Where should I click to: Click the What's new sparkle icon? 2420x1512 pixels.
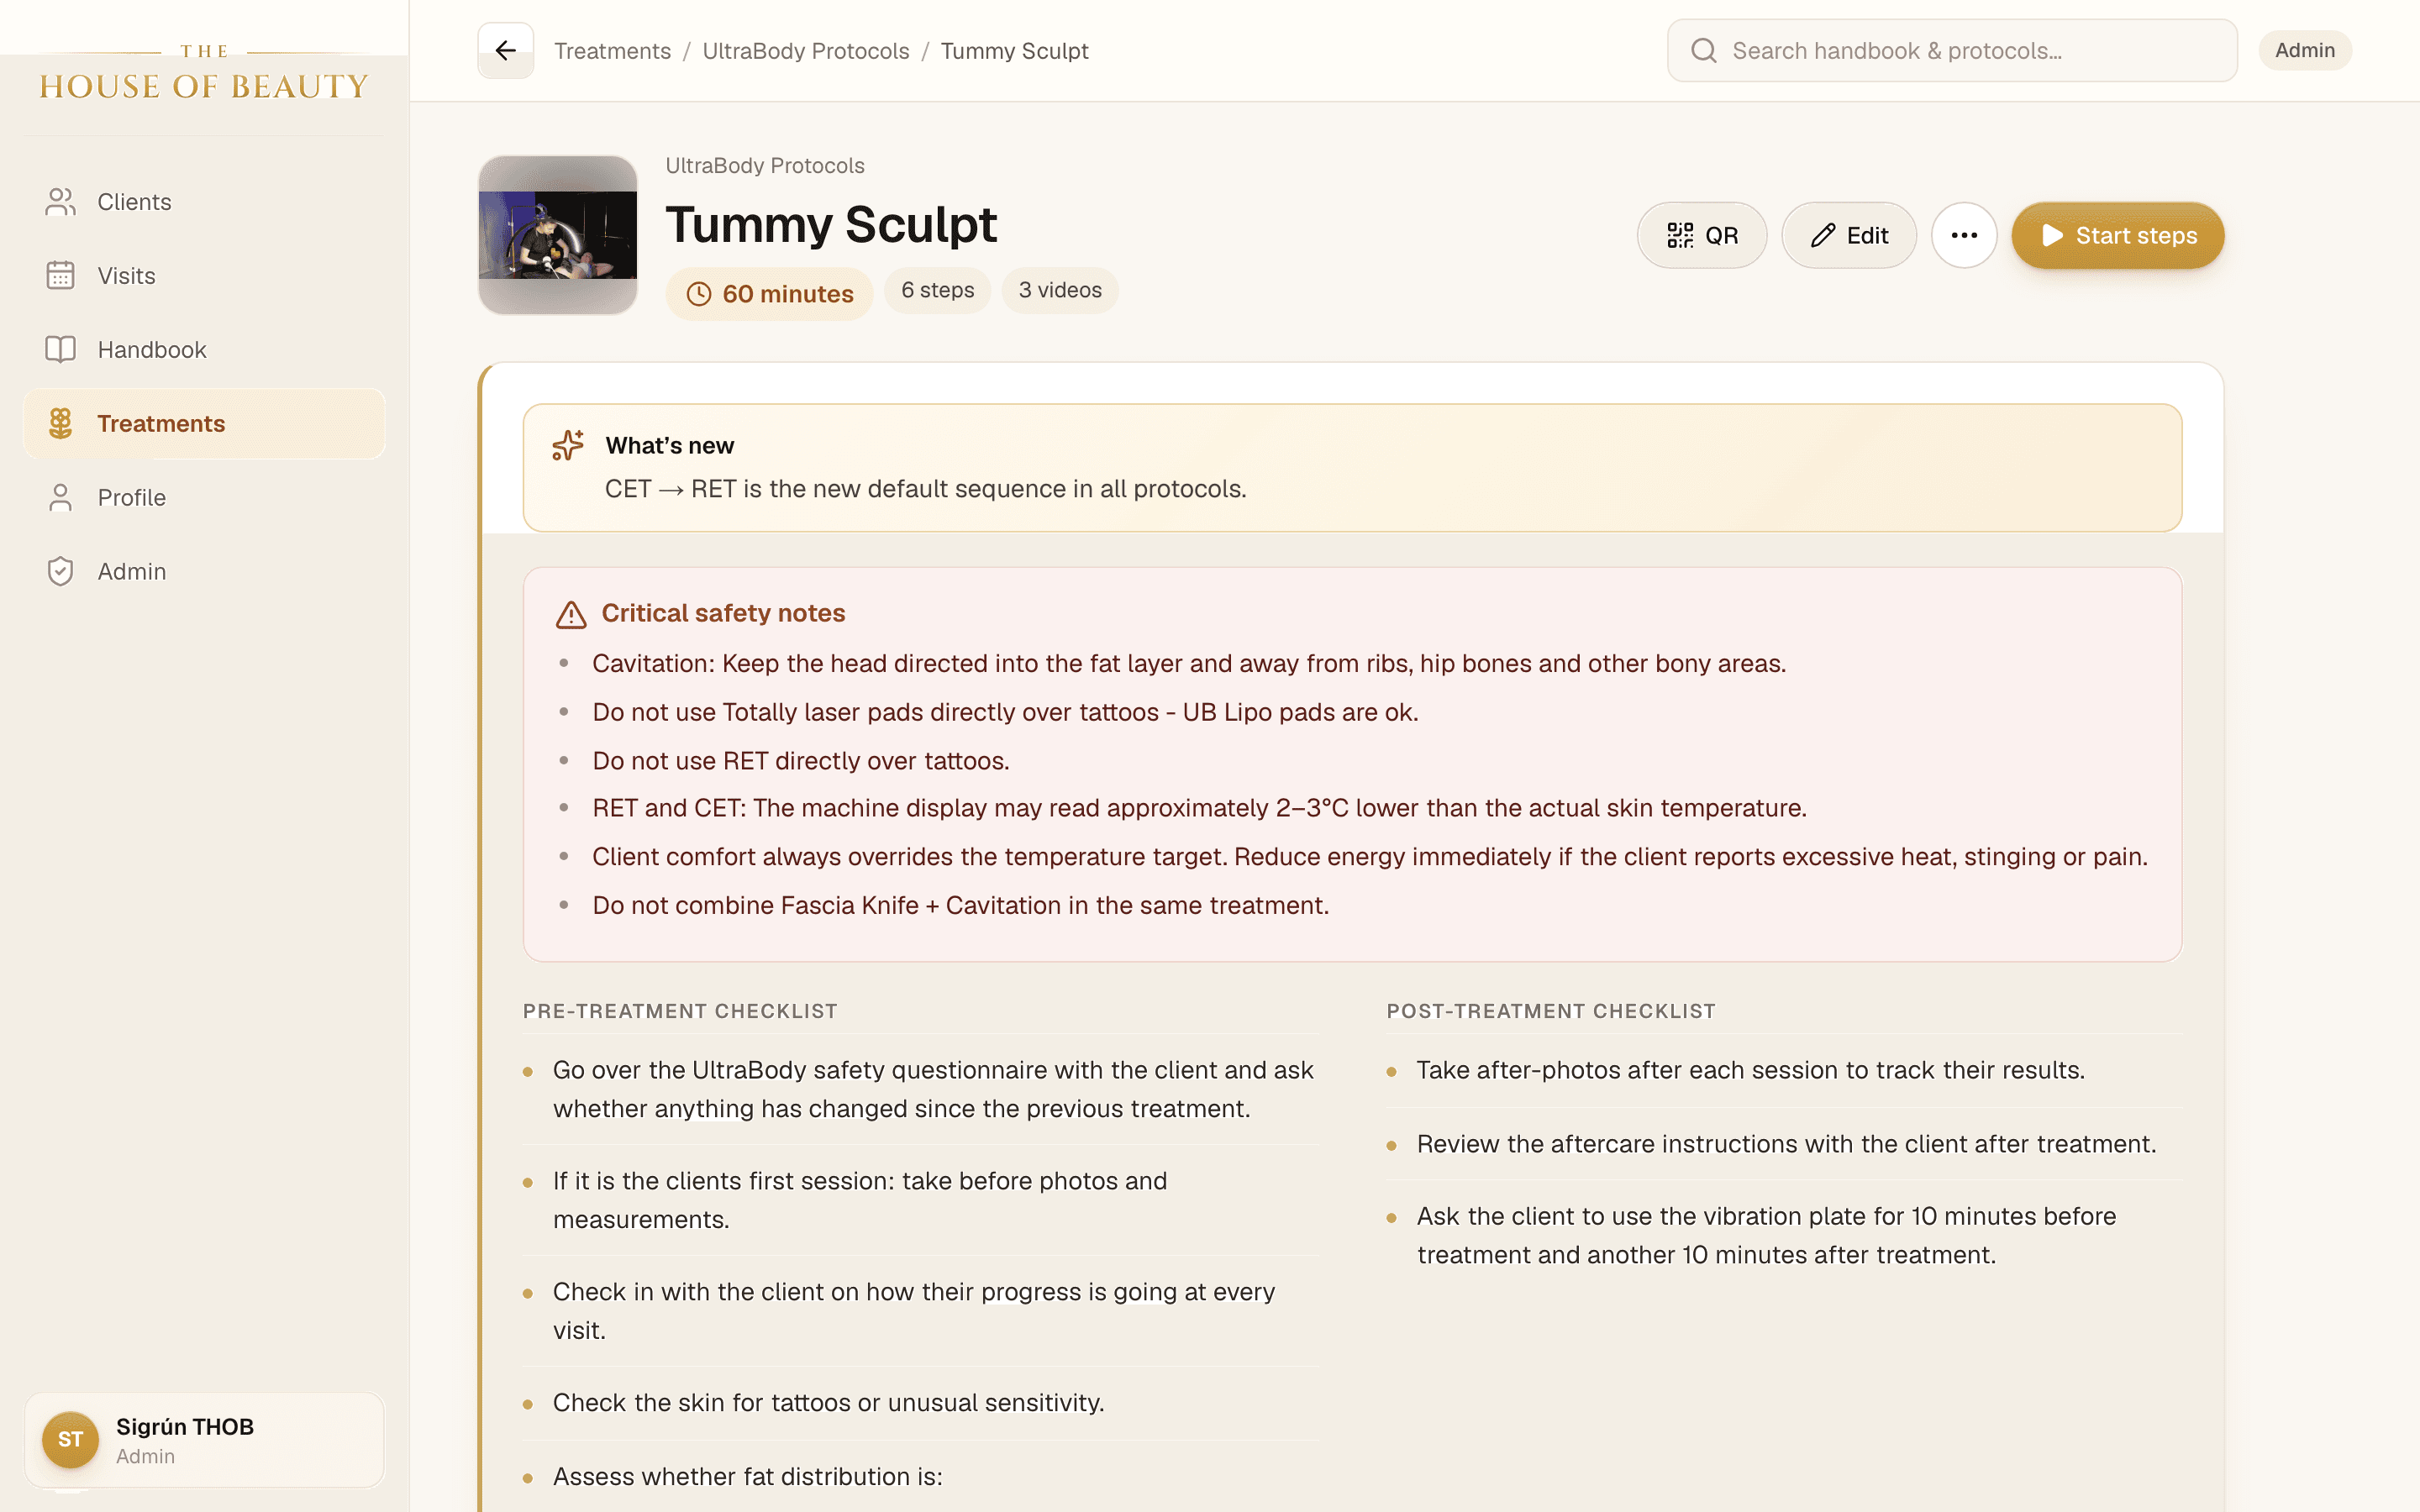(568, 445)
